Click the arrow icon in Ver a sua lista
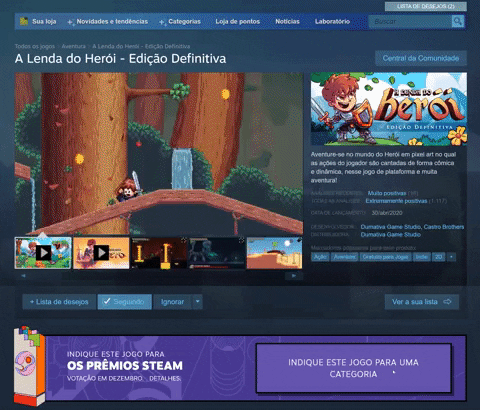Viewport: 480px width, 410px height. coord(447,302)
